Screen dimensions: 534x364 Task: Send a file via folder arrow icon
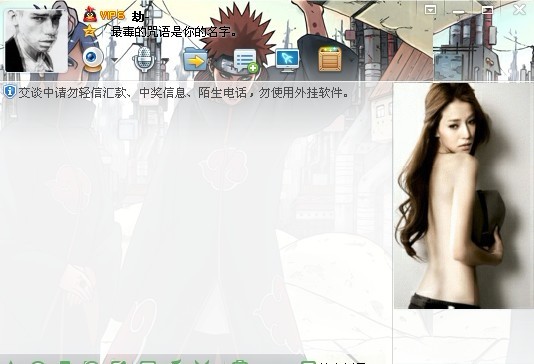tap(195, 60)
